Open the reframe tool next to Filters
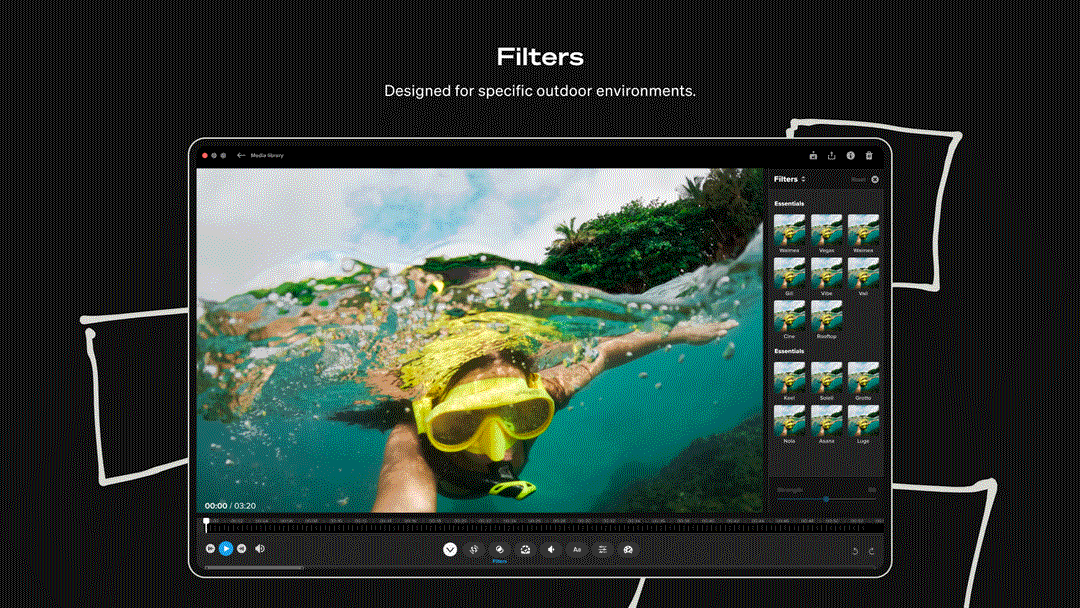Viewport: 1080px width, 608px height. [x=525, y=549]
